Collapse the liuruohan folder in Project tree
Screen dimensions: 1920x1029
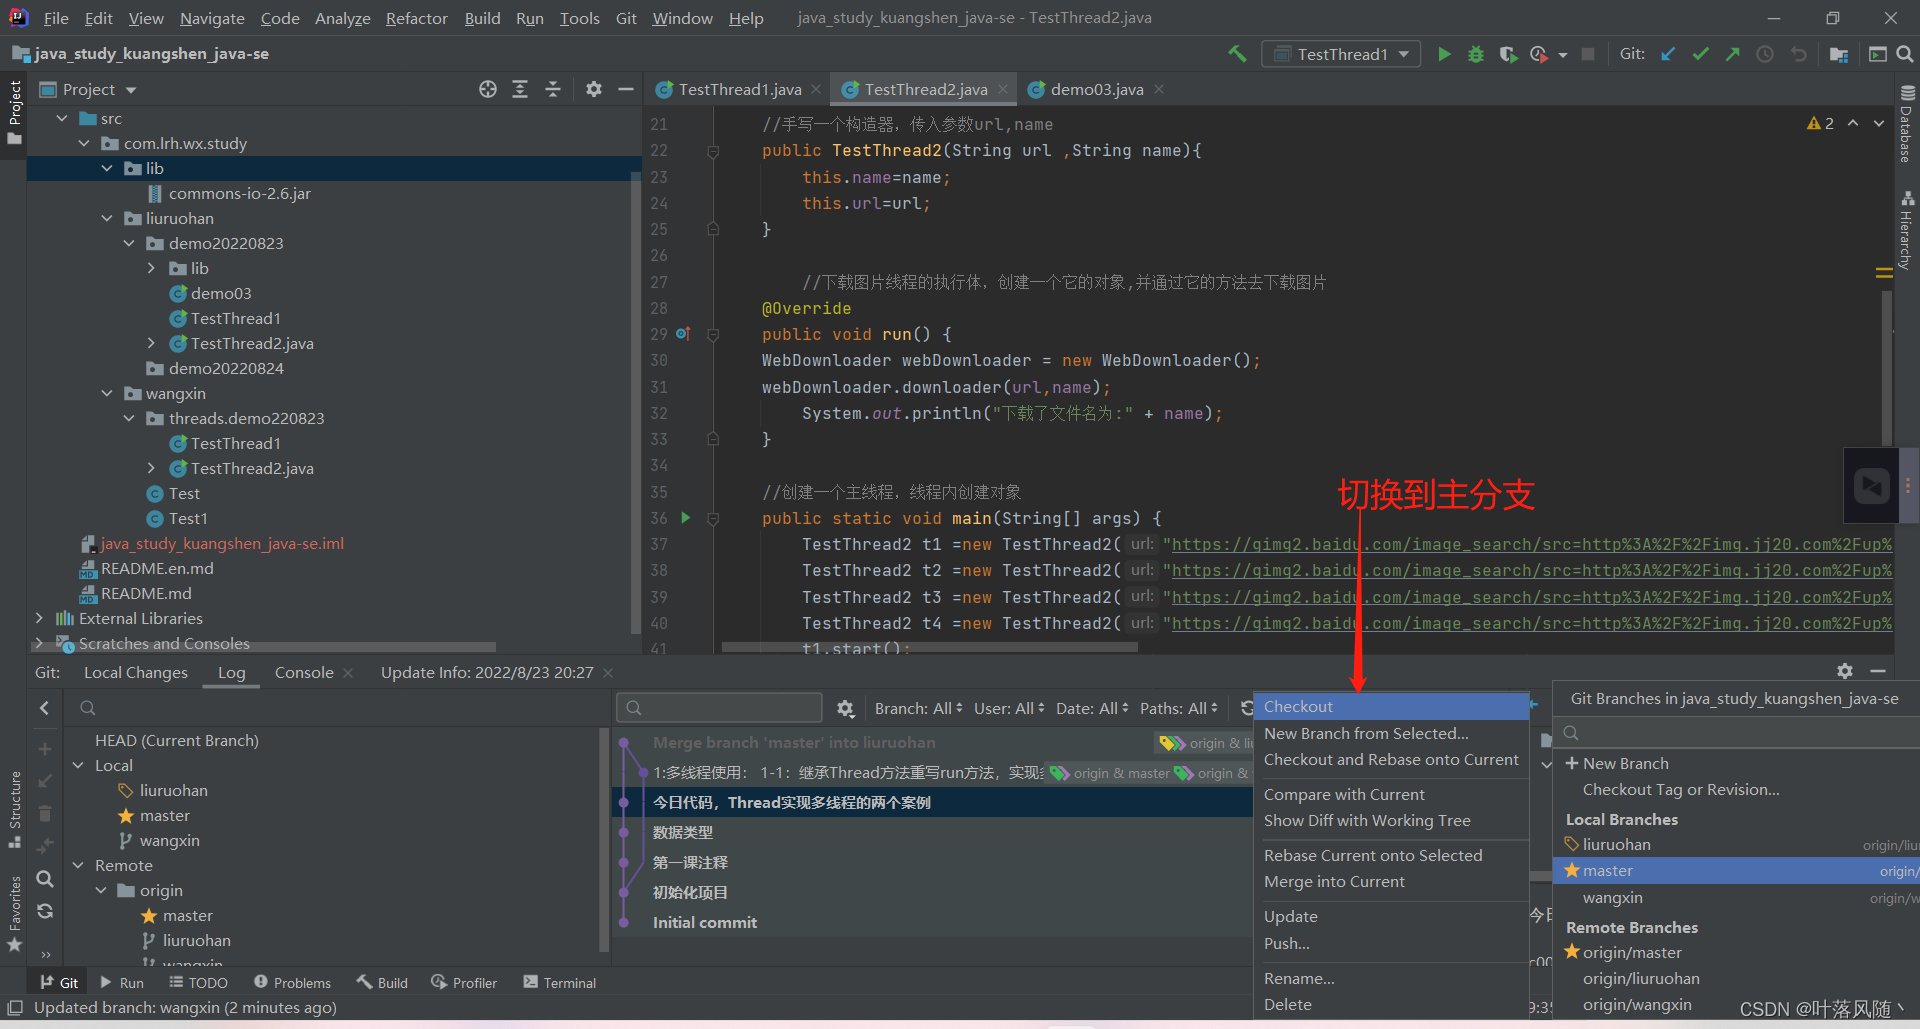point(107,218)
